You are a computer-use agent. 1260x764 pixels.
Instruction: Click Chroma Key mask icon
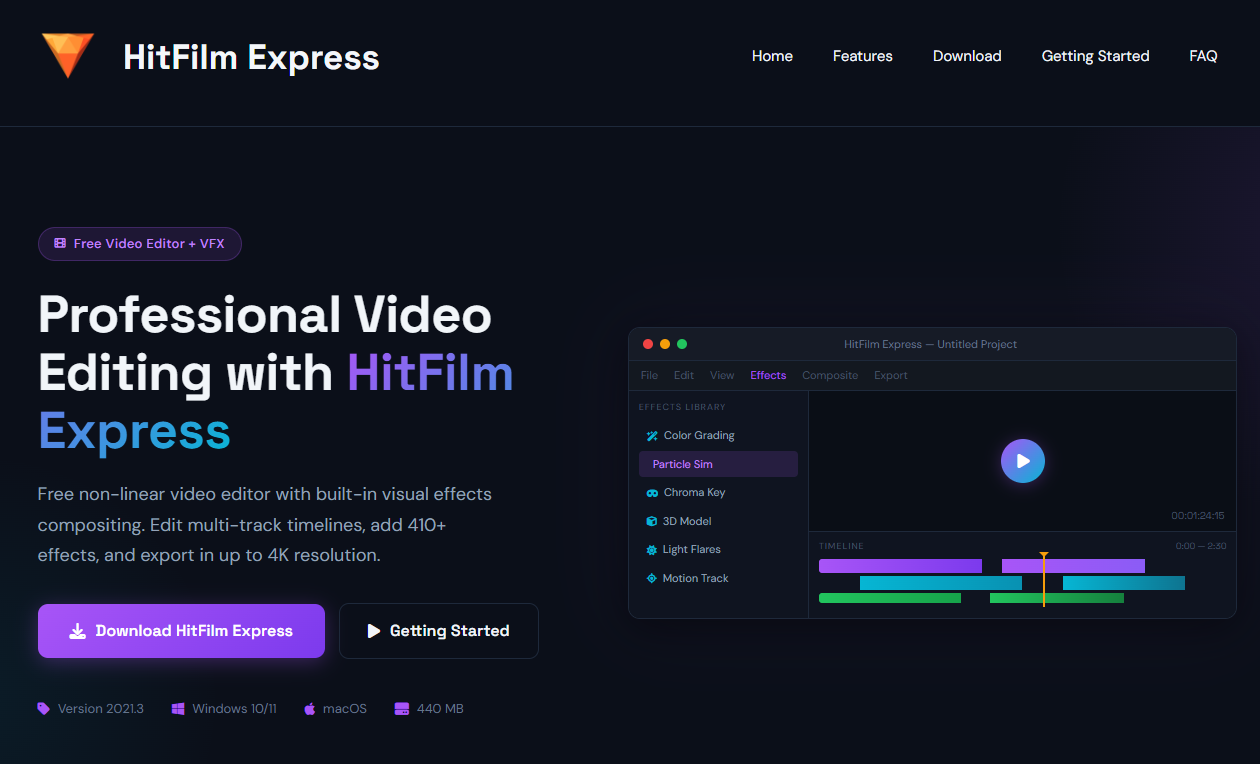[x=652, y=493]
